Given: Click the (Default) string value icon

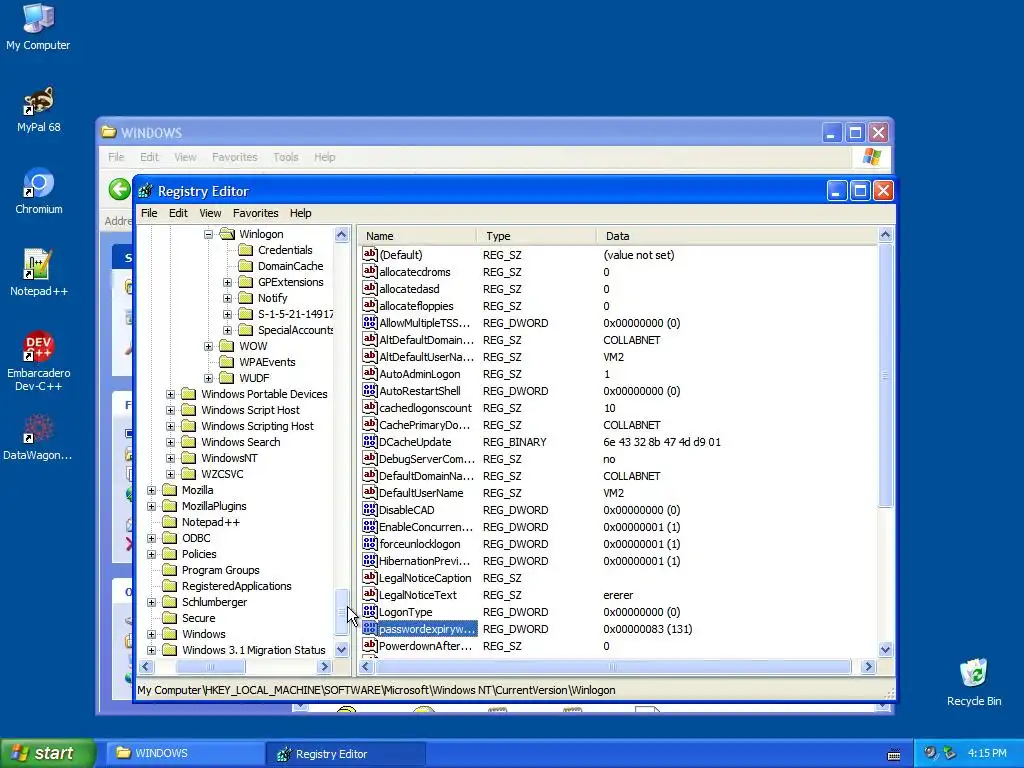Looking at the screenshot, I should click(x=370, y=254).
